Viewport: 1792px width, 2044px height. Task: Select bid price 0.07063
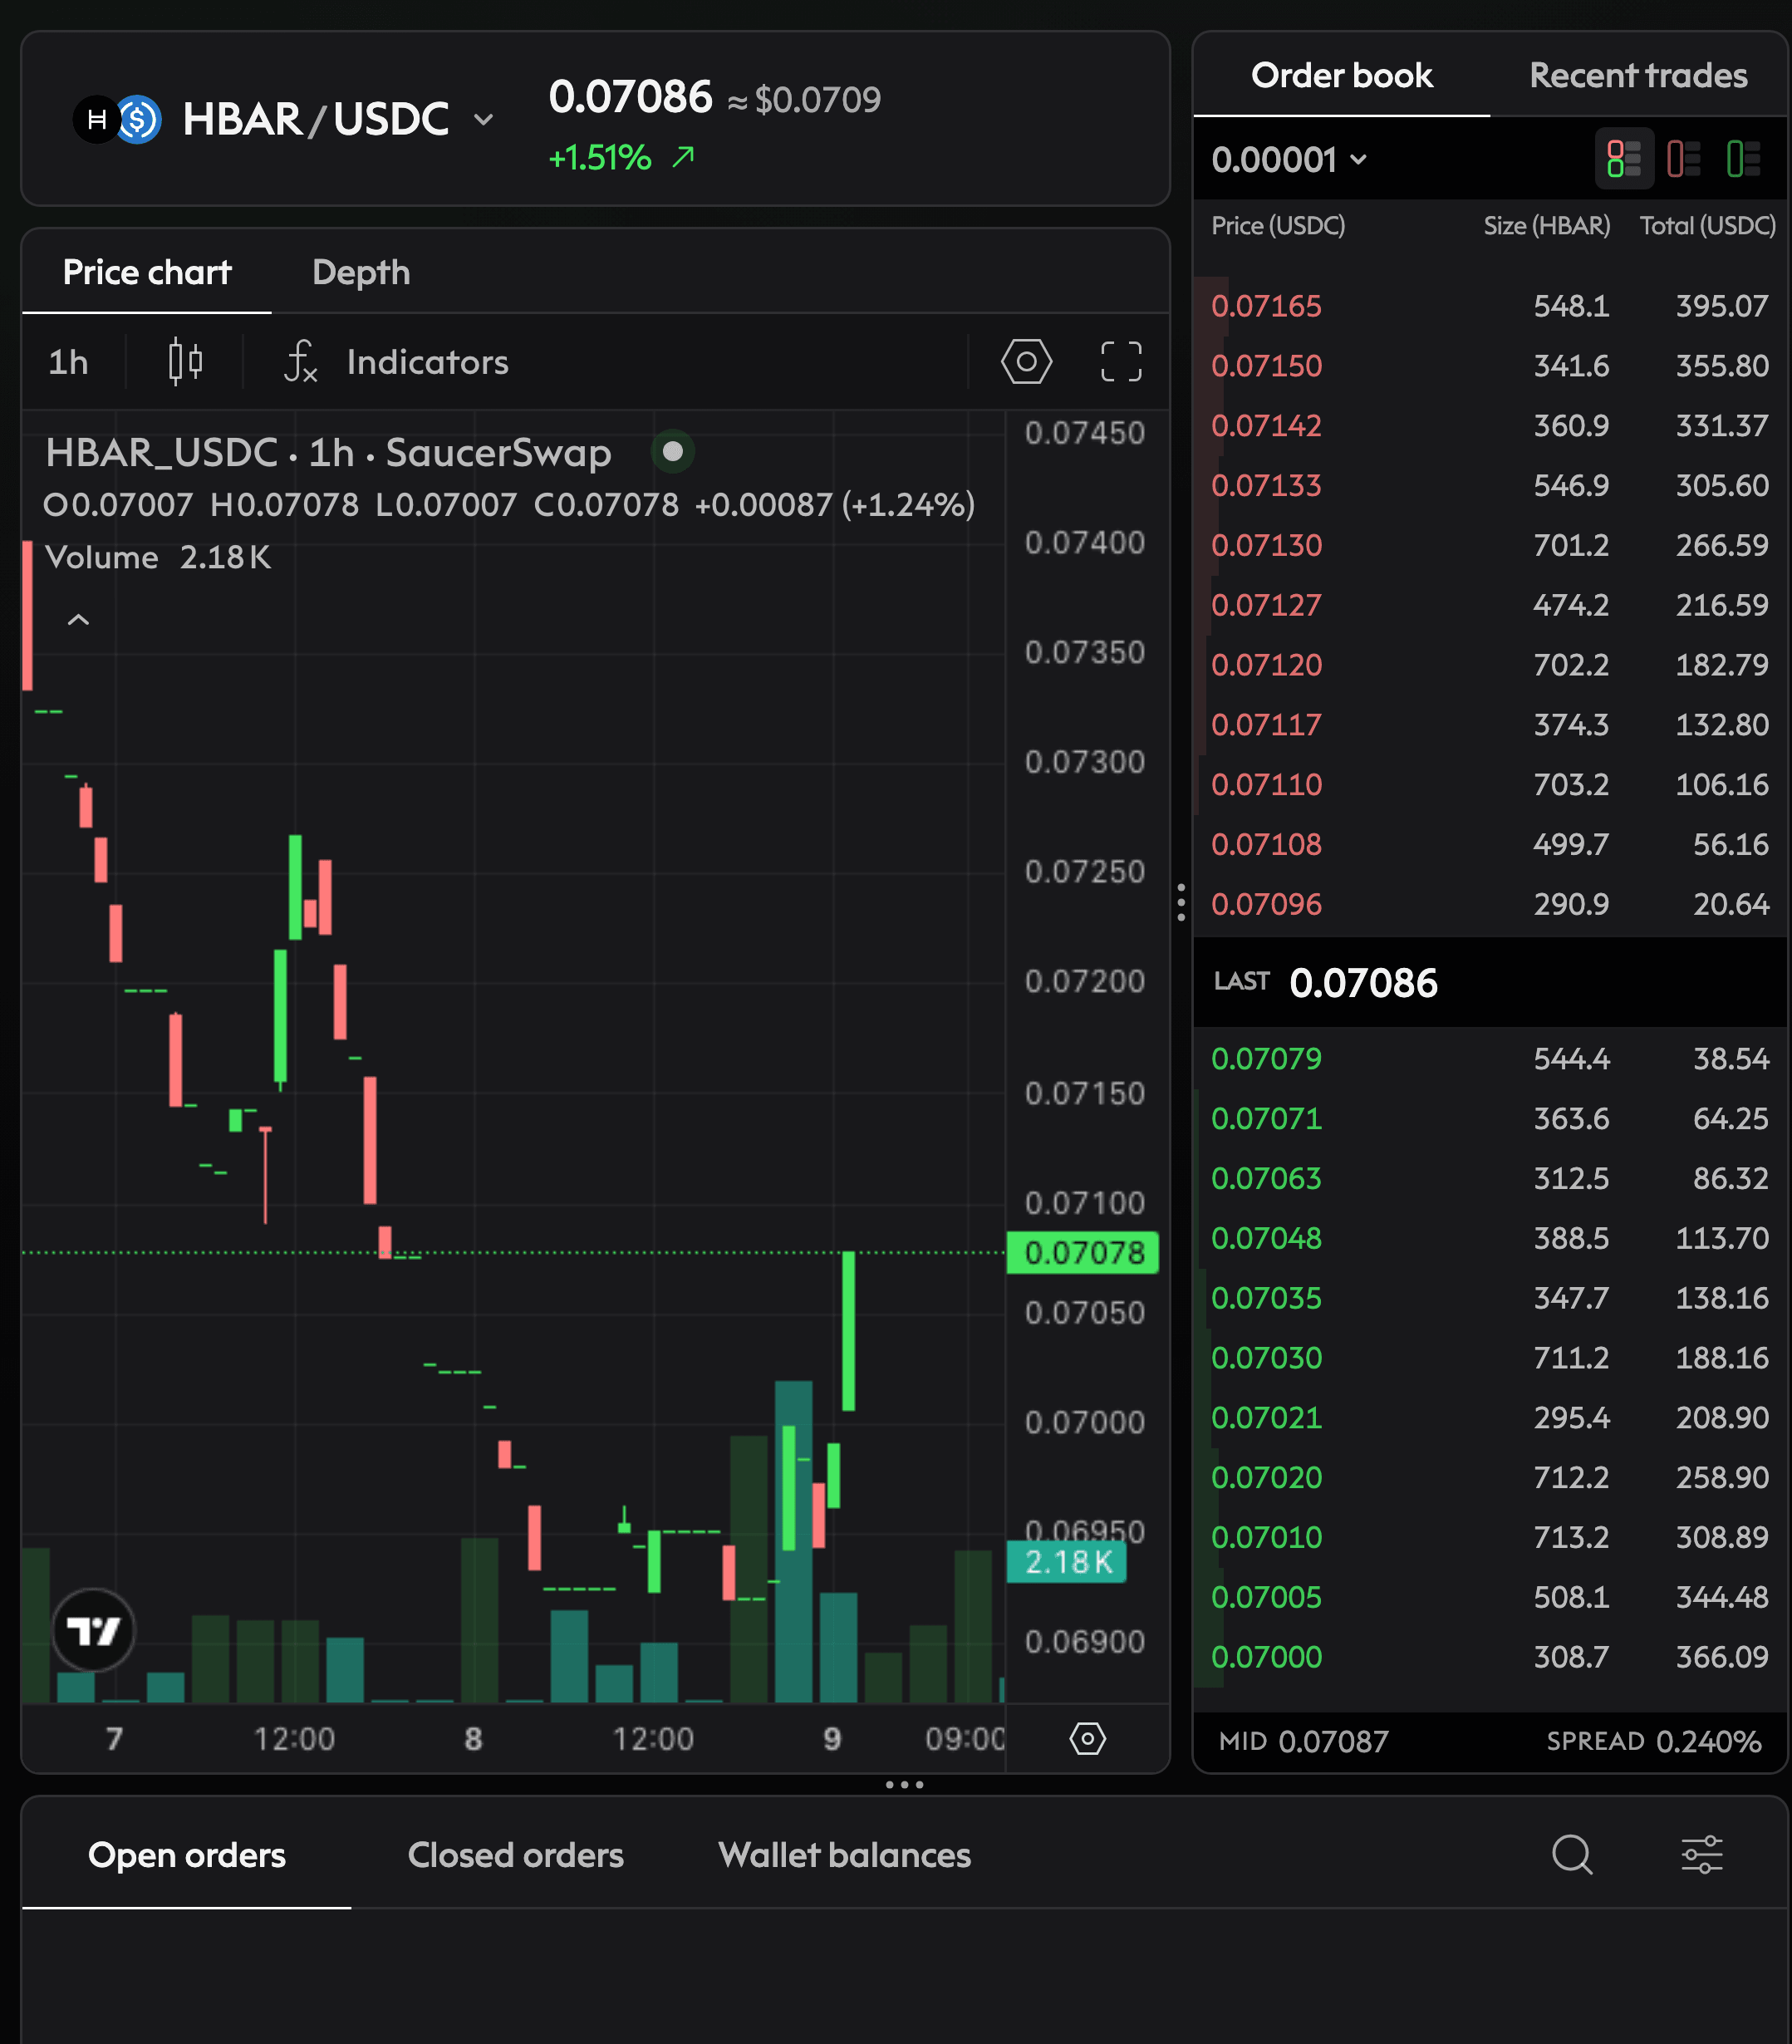tap(1266, 1179)
